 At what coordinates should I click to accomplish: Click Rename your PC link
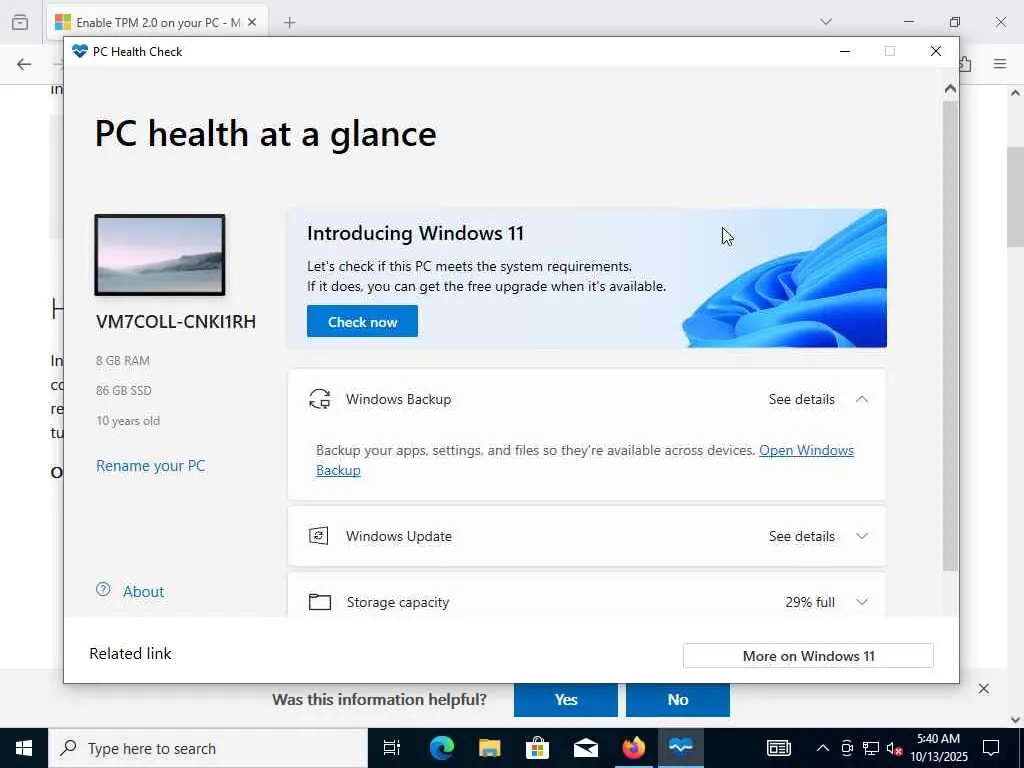click(150, 466)
